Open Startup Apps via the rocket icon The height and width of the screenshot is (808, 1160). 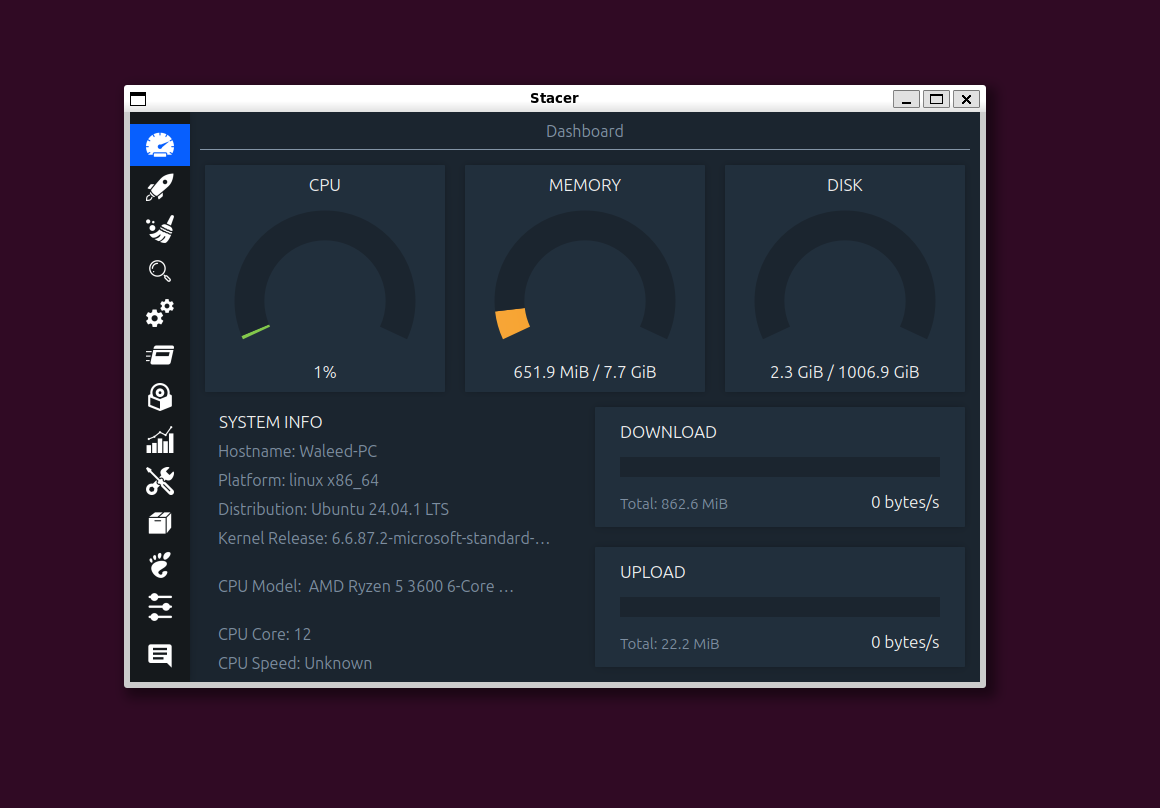pos(160,186)
